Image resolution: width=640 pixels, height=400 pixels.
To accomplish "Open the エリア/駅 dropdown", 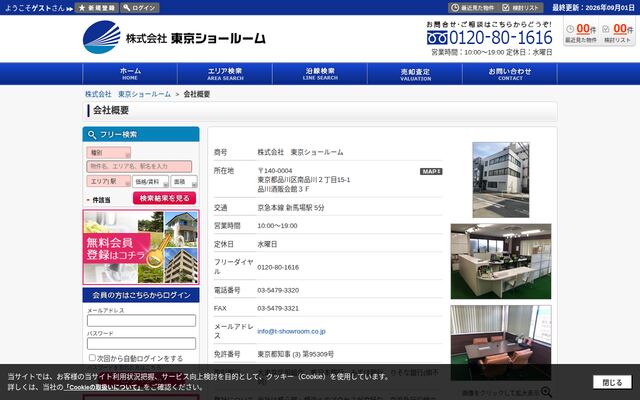I will click(109, 181).
